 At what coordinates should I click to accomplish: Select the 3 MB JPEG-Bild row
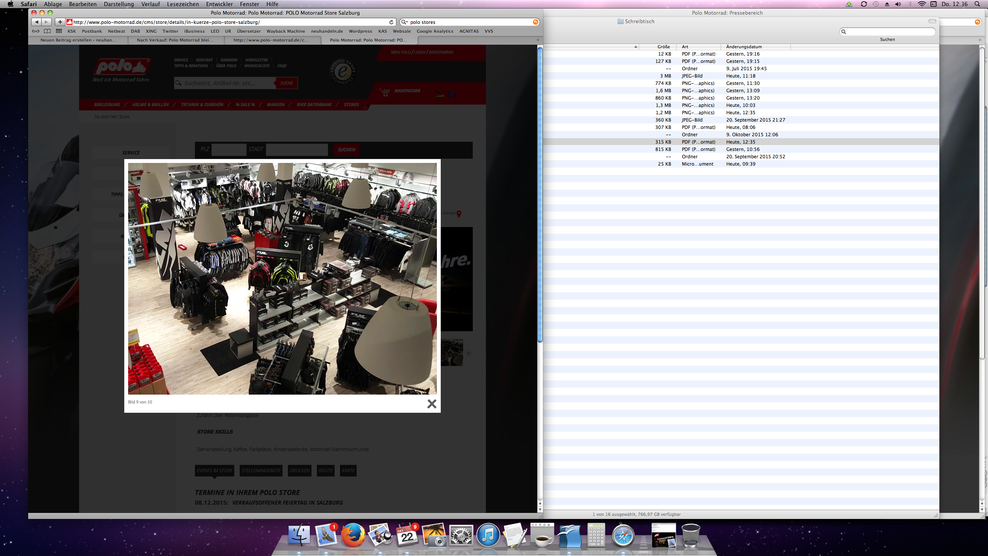pyautogui.click(x=741, y=76)
